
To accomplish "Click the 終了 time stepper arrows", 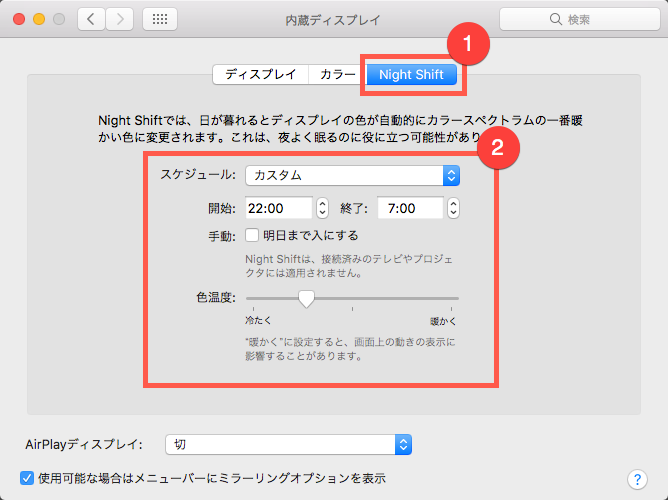I will click(453, 208).
